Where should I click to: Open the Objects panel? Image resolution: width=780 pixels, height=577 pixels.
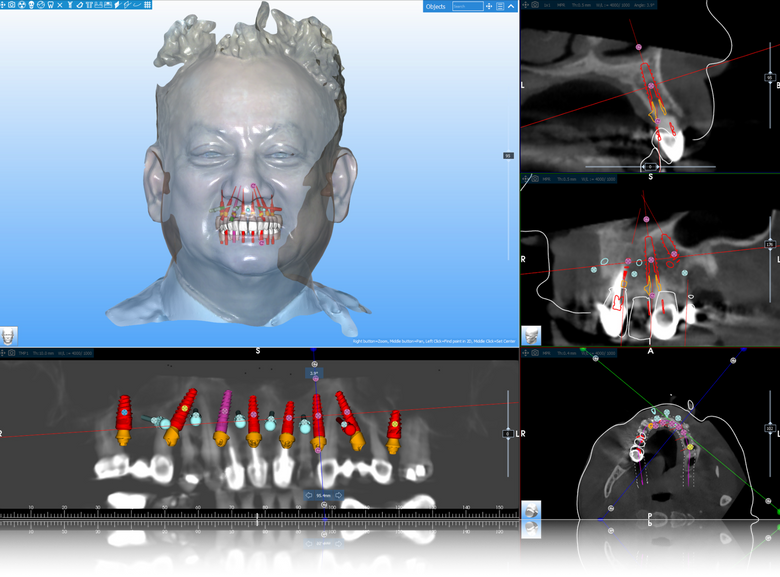(x=436, y=6)
